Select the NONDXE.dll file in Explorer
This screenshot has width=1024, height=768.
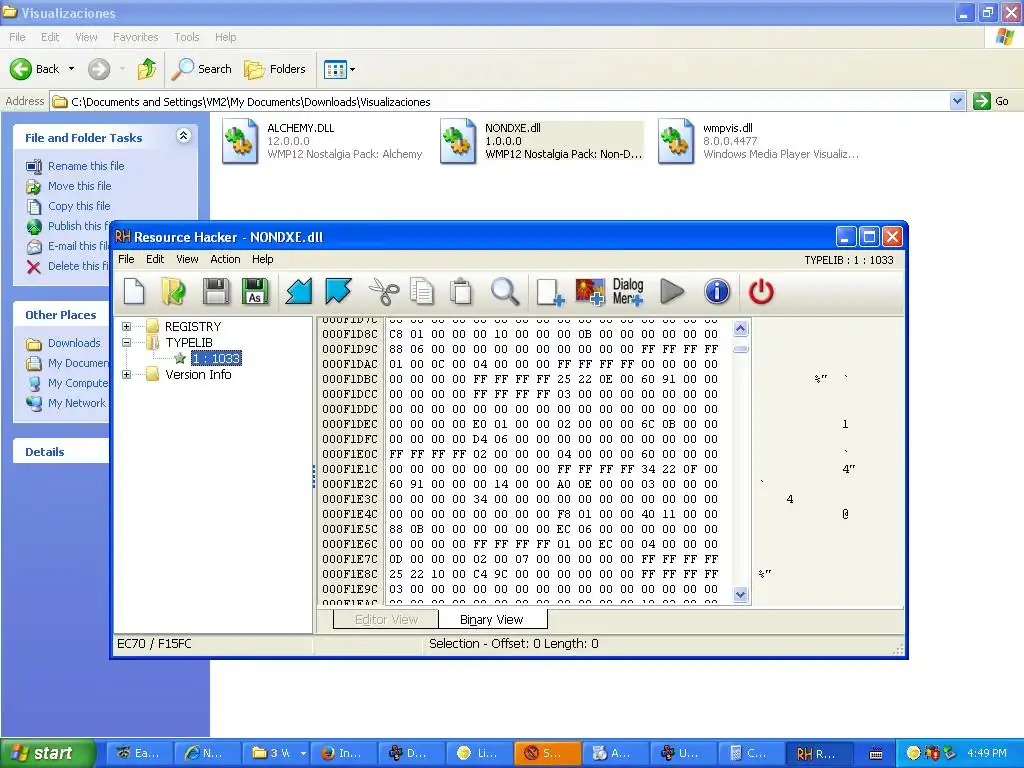click(x=542, y=140)
